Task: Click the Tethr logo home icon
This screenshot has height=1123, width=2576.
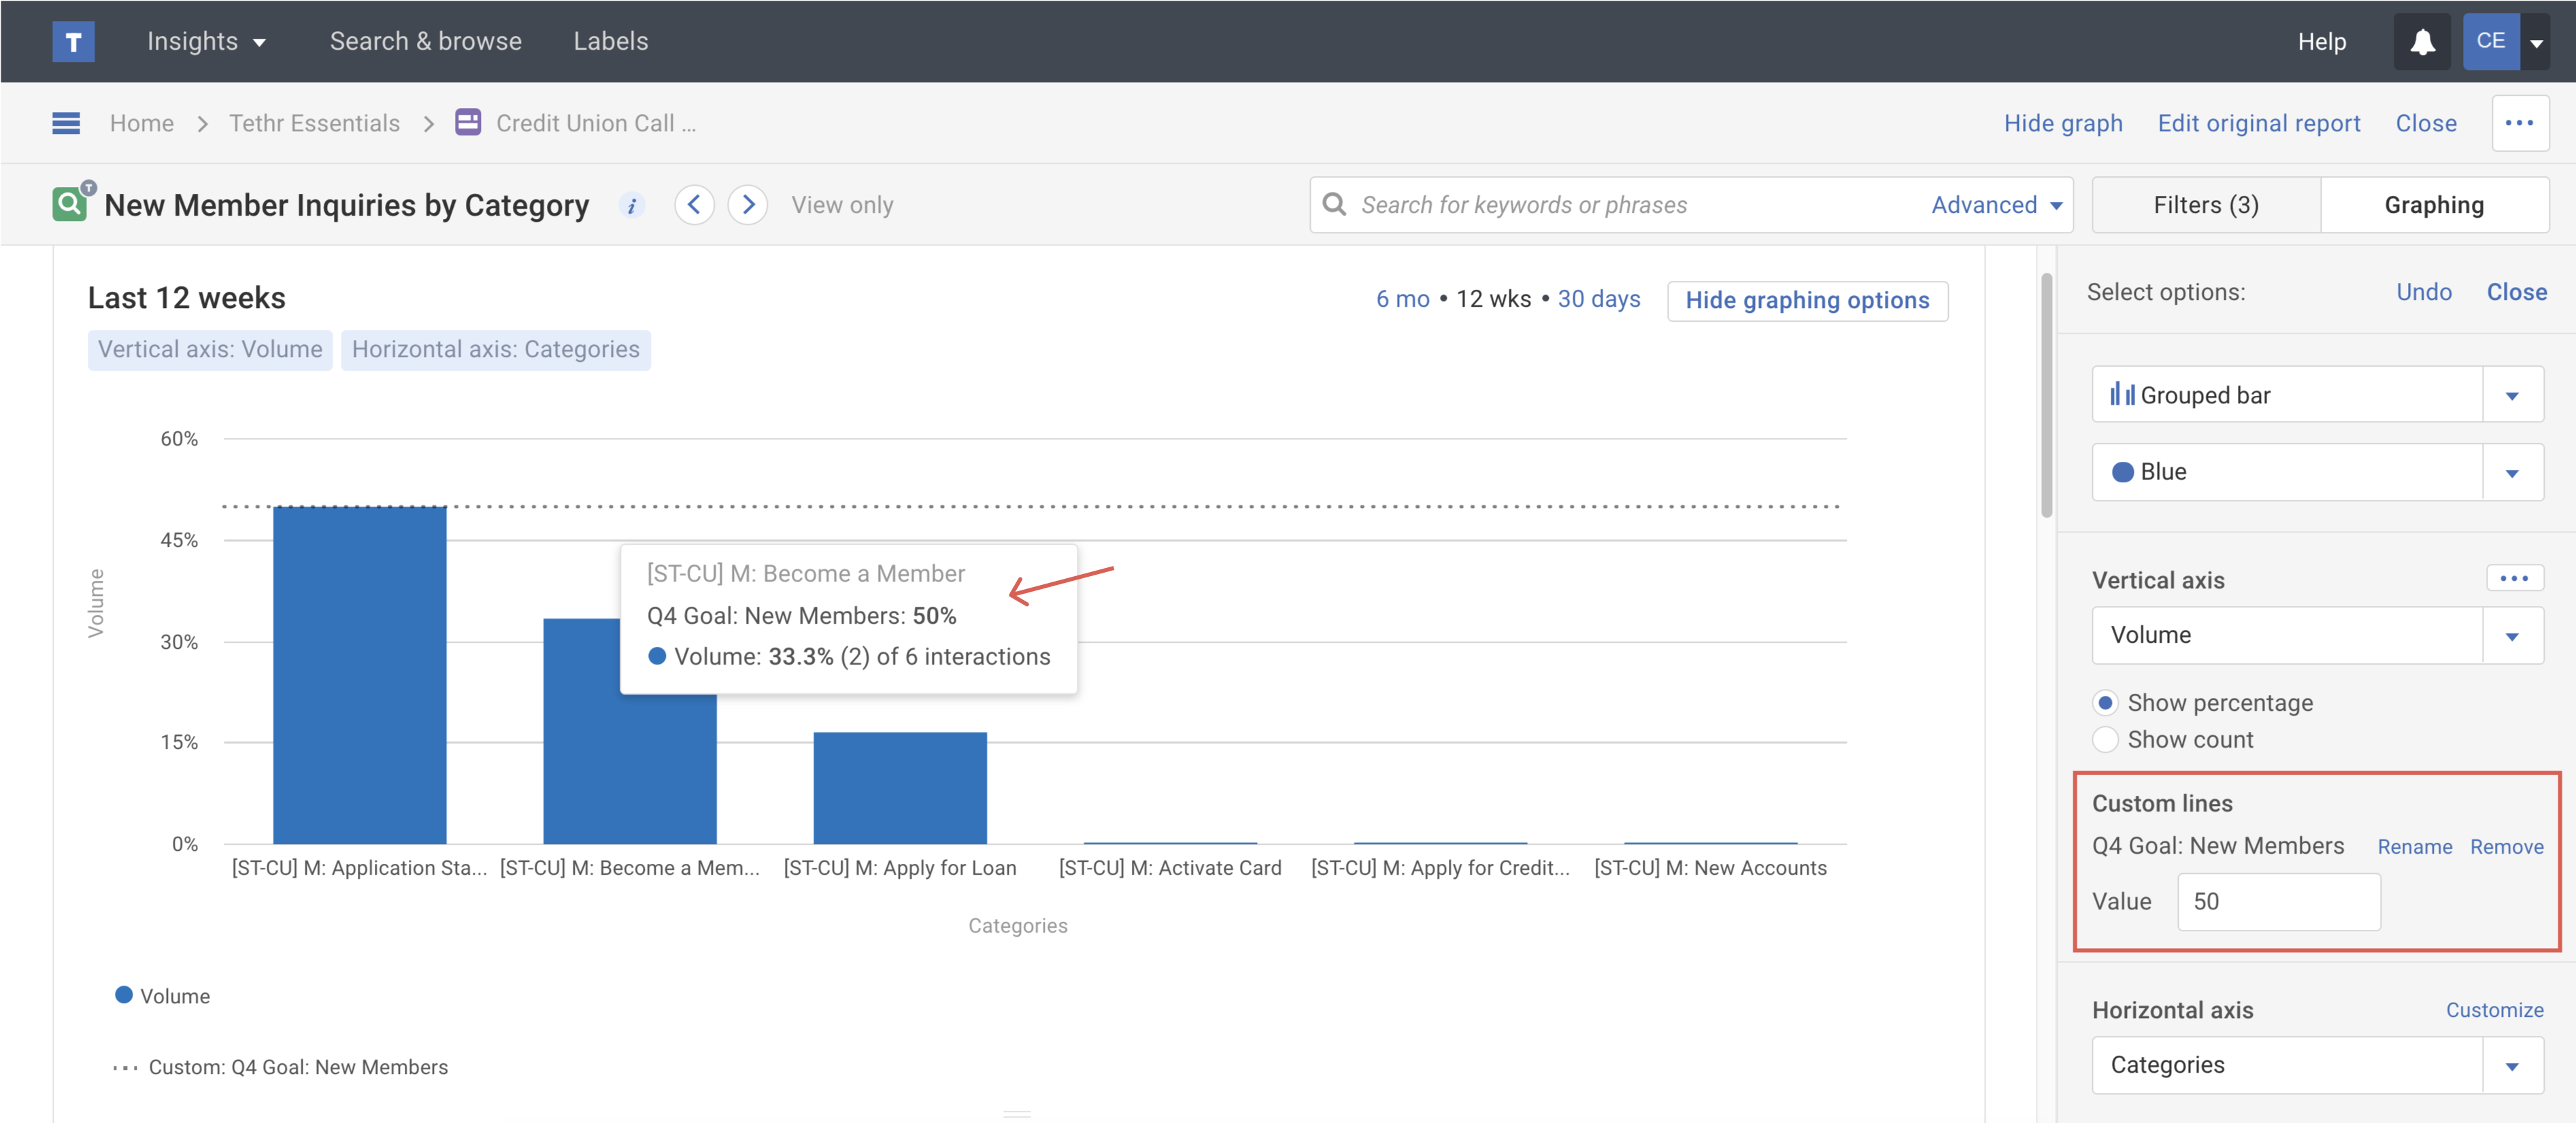Action: coord(73,41)
